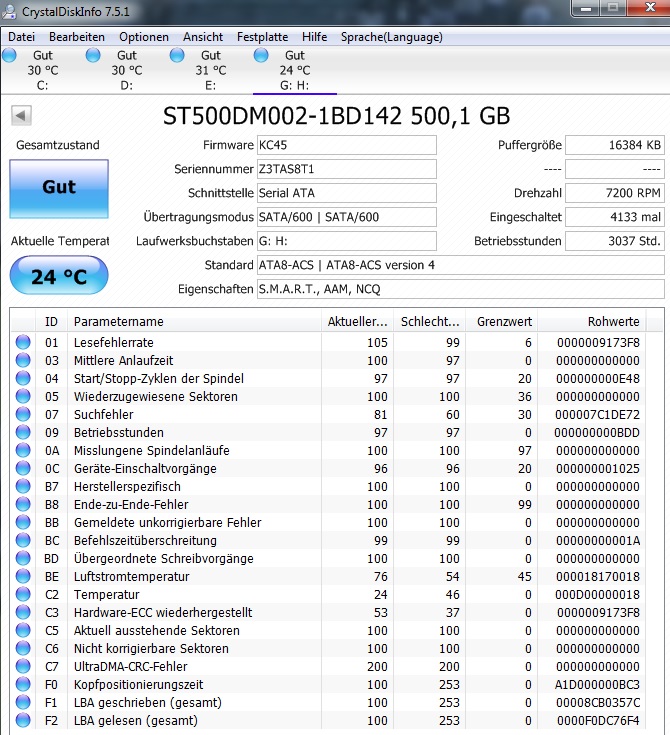
Task: Click status orb for Suchfehler row
Action: click(23, 414)
